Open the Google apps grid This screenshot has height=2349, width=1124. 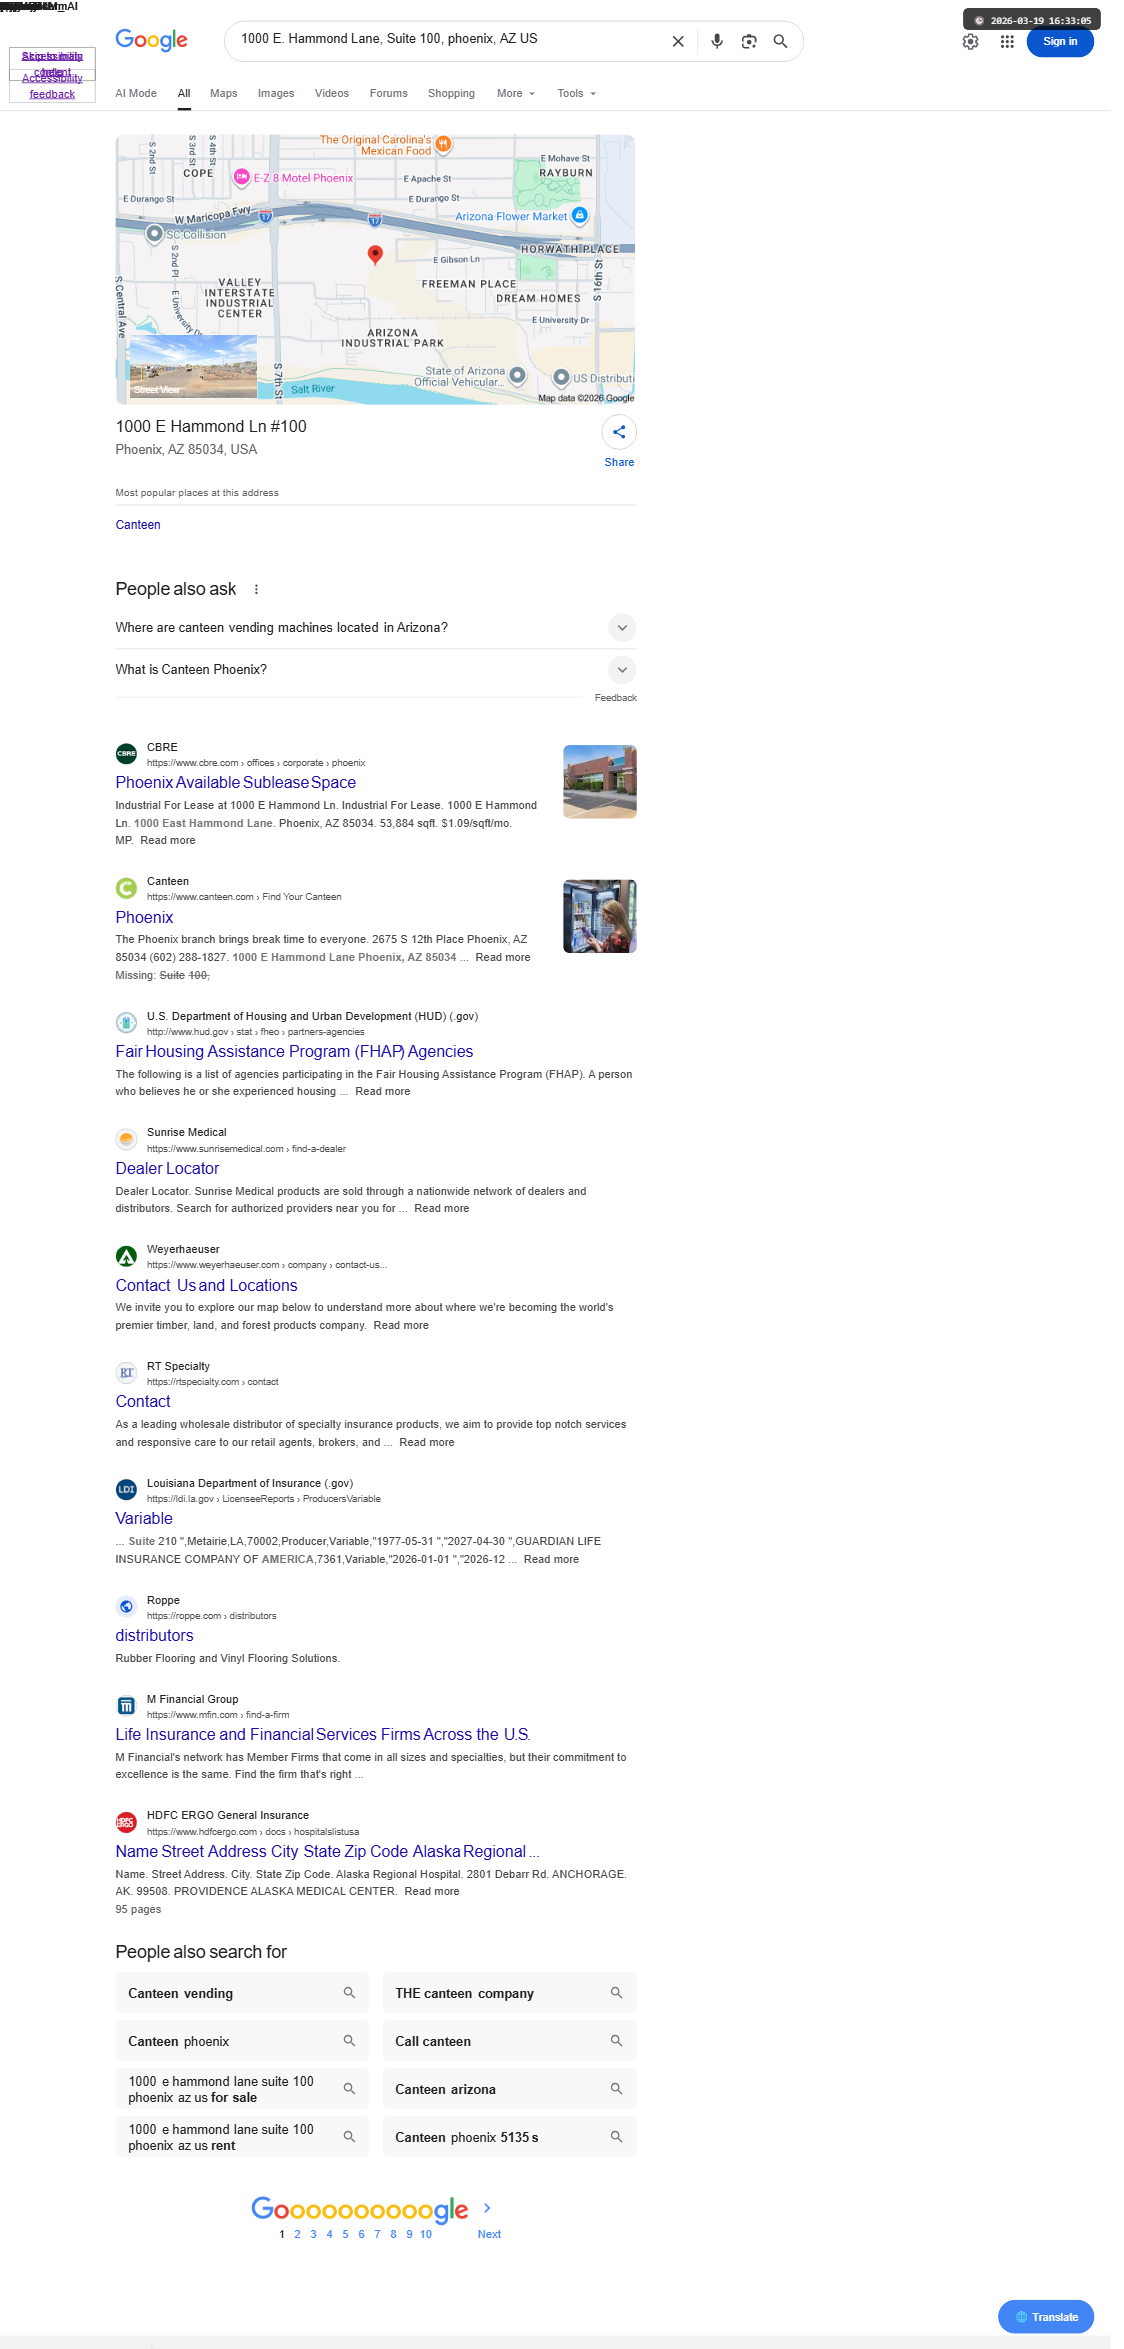tap(1007, 41)
